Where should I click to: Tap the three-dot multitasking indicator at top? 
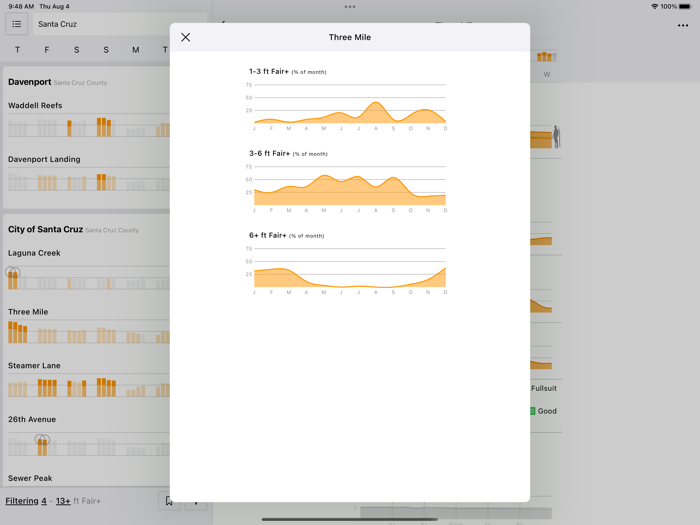click(x=350, y=7)
